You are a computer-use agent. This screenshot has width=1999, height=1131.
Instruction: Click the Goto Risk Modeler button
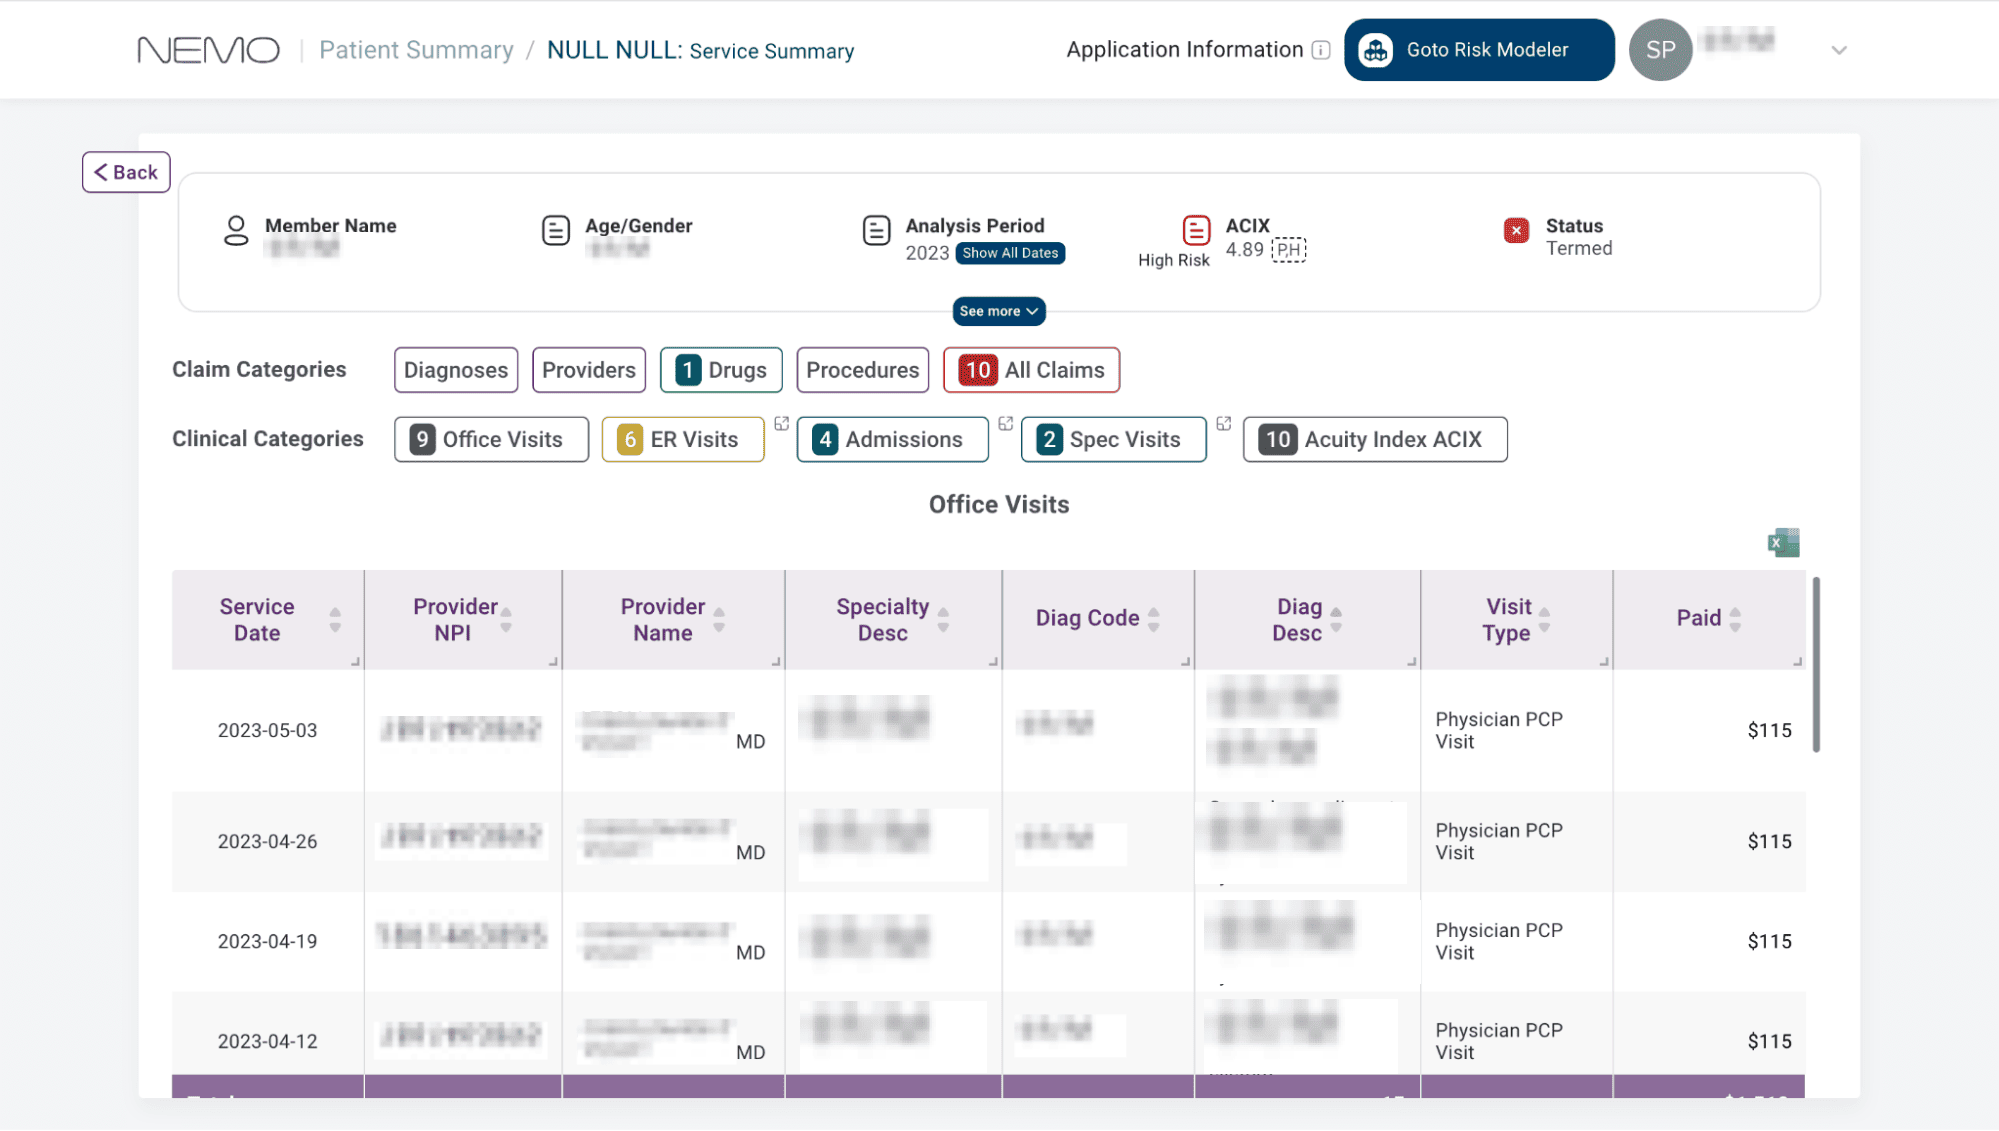click(x=1478, y=50)
